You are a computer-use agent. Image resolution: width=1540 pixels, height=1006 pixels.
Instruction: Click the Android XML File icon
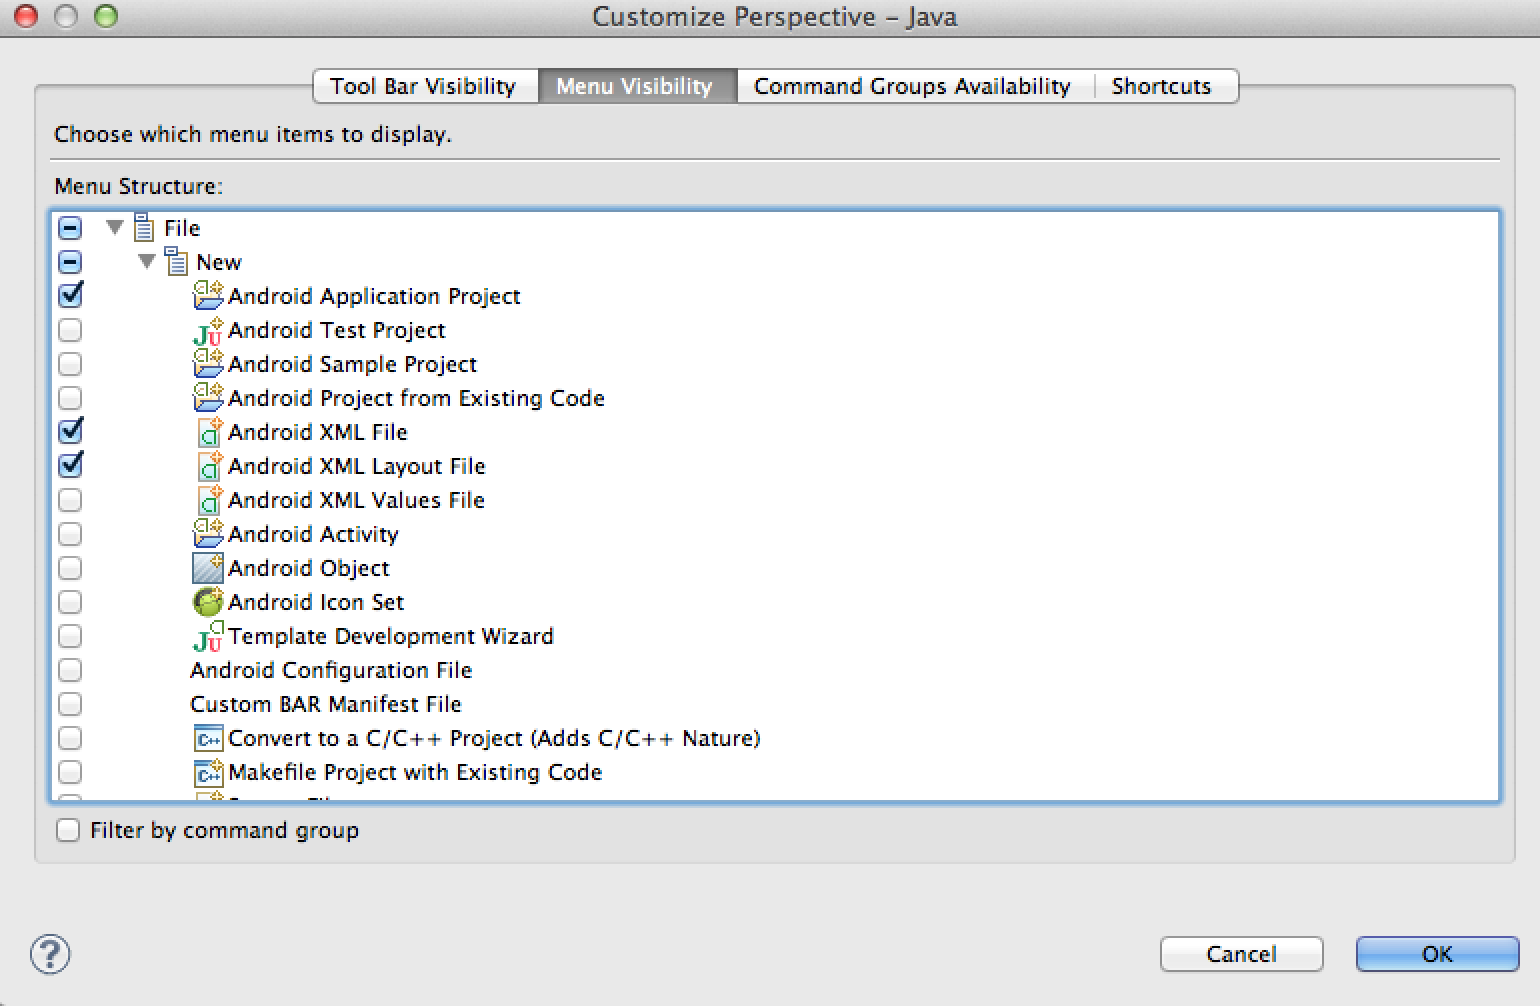[x=209, y=432]
